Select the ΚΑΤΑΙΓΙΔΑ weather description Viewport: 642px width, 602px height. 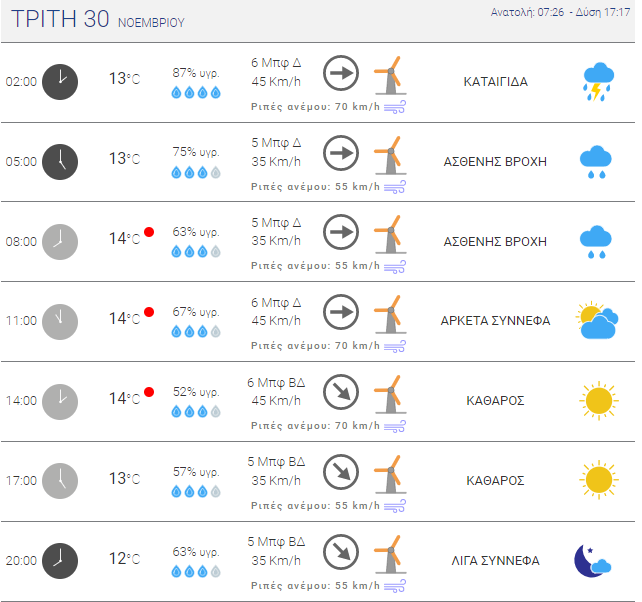(x=495, y=82)
